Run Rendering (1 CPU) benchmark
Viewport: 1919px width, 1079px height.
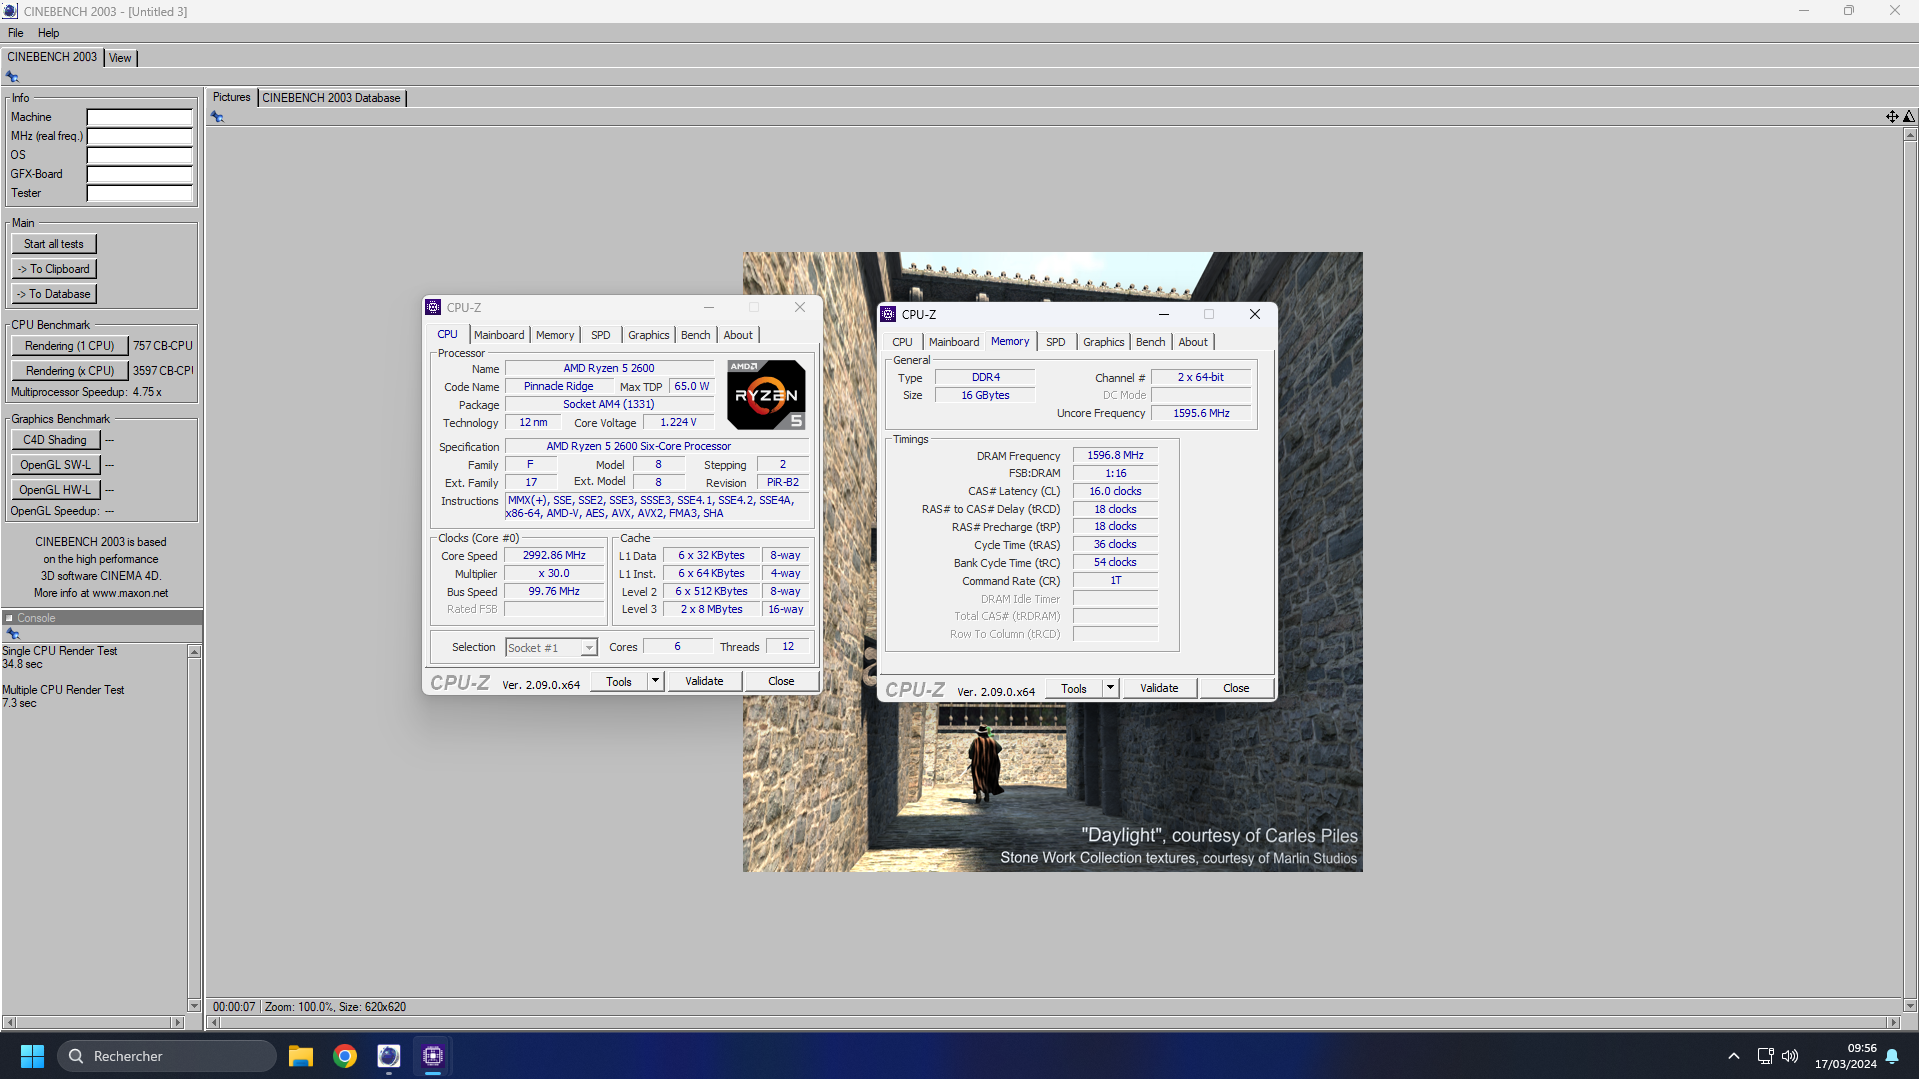coord(70,346)
